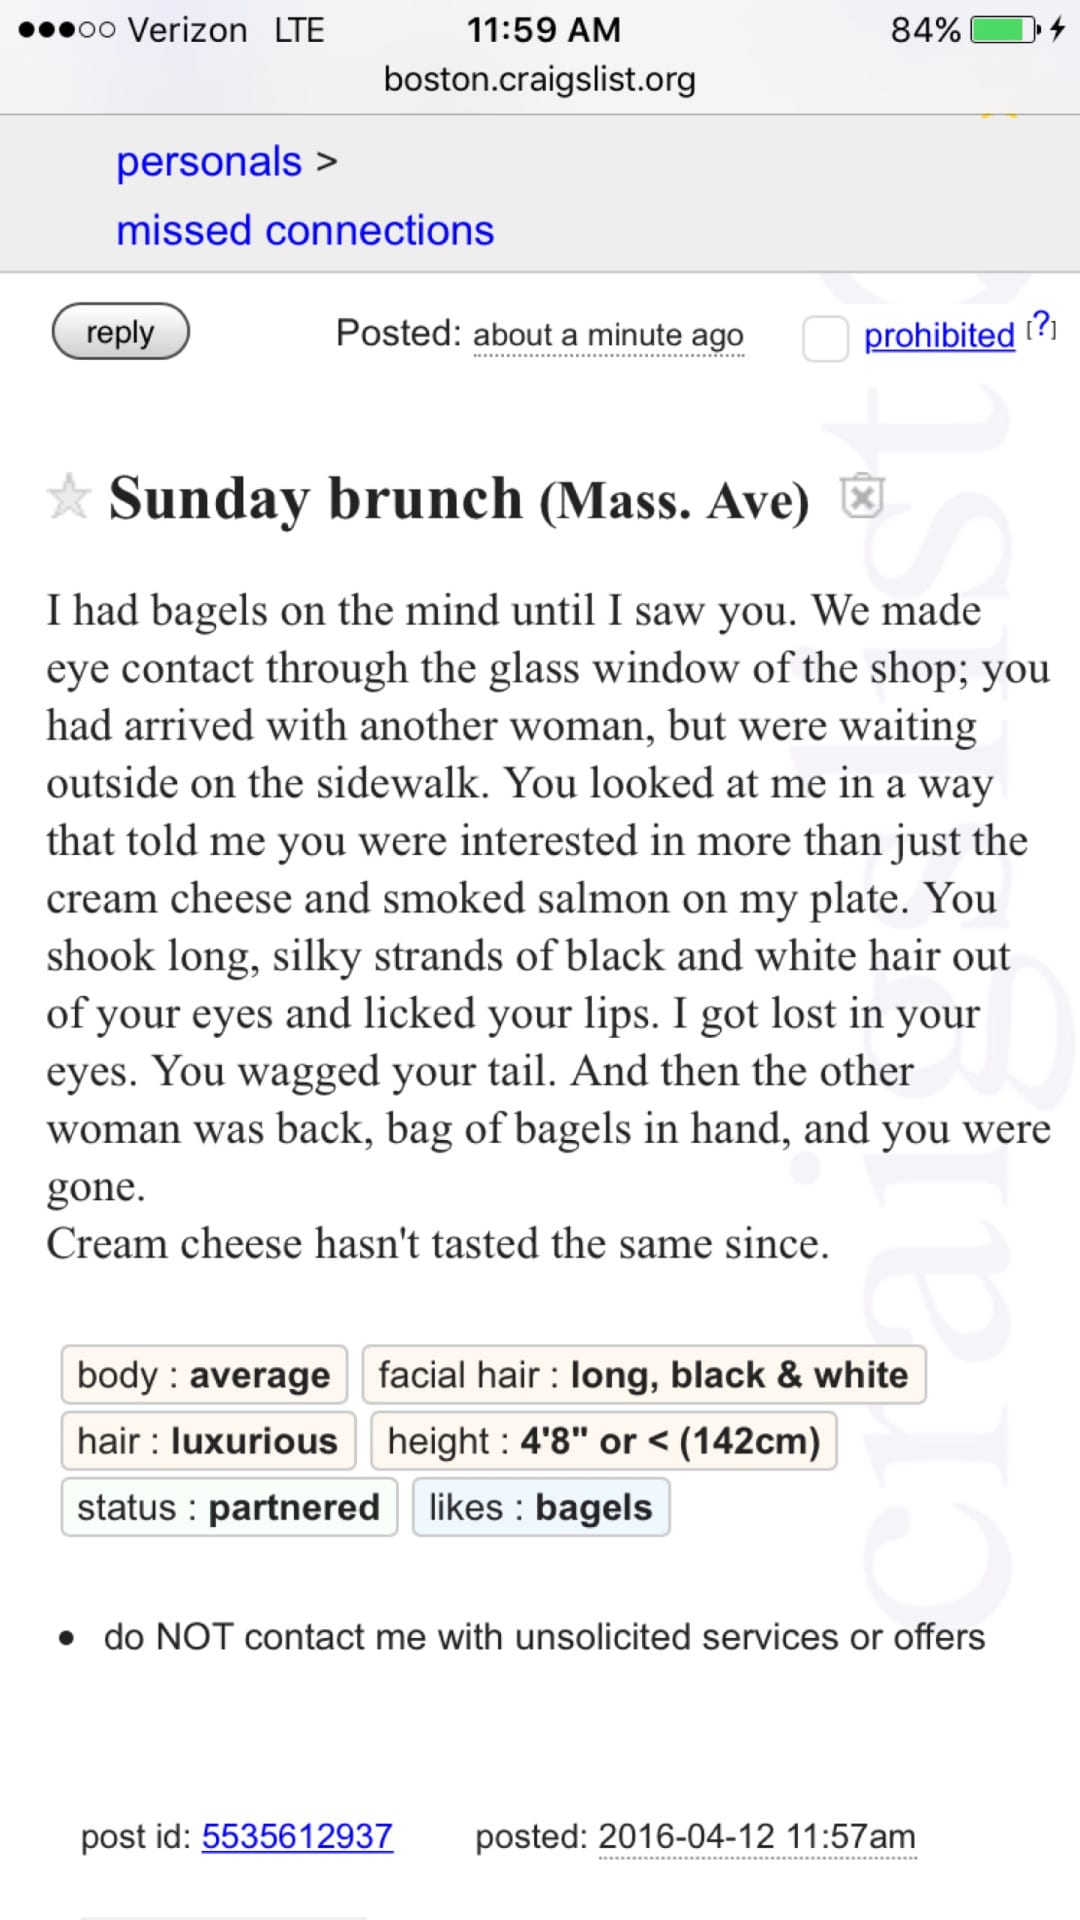Screen dimensions: 1080x1920
Task: Hide this posting with the trash icon
Action: pos(862,496)
